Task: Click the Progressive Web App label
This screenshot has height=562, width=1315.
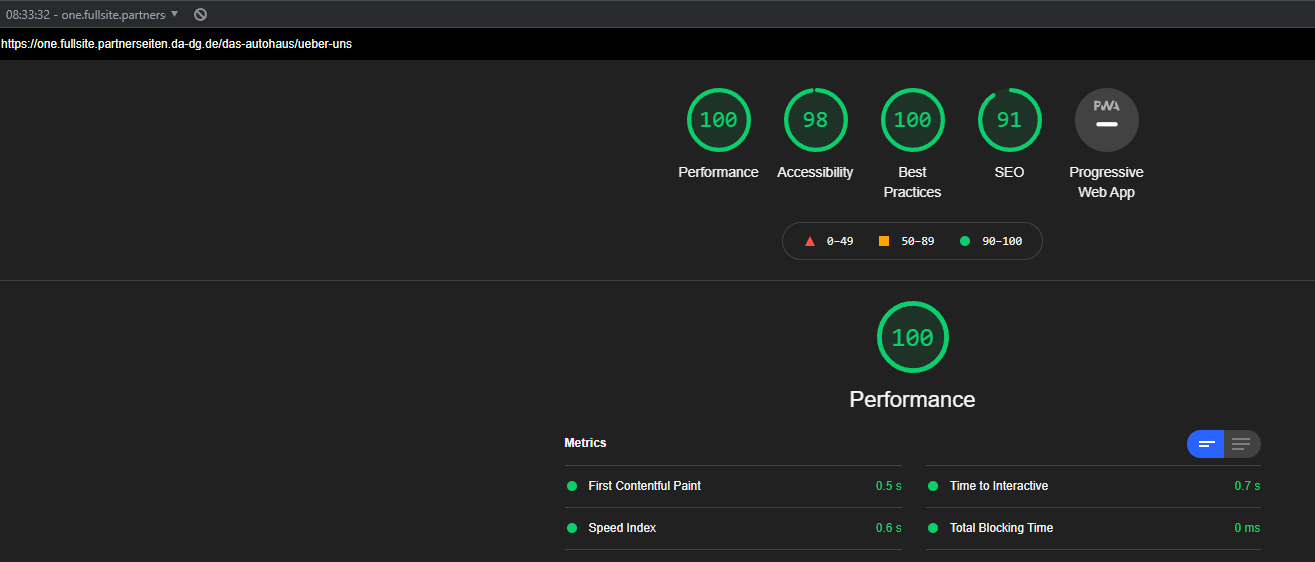Action: click(x=1106, y=182)
